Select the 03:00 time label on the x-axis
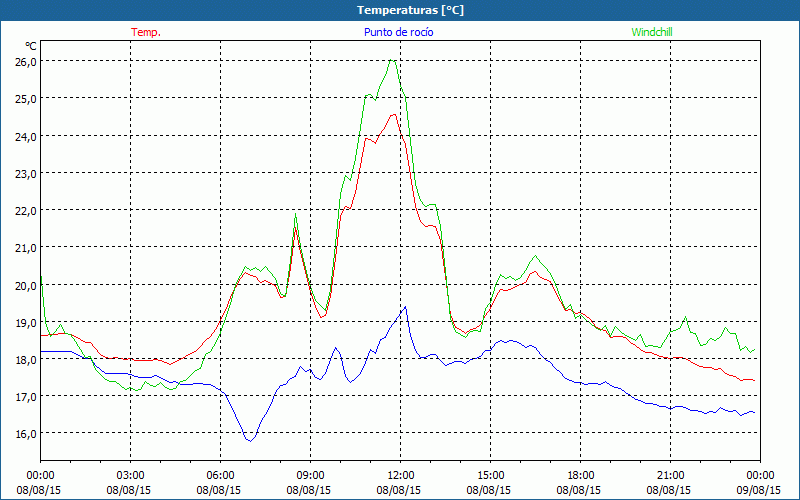The height and width of the screenshot is (500, 800). (130, 475)
